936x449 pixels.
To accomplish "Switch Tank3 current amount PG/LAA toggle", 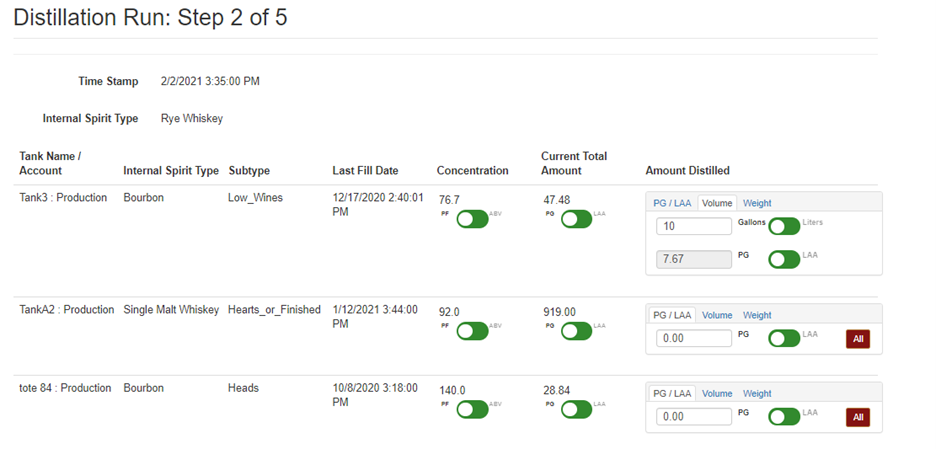I will pos(577,219).
